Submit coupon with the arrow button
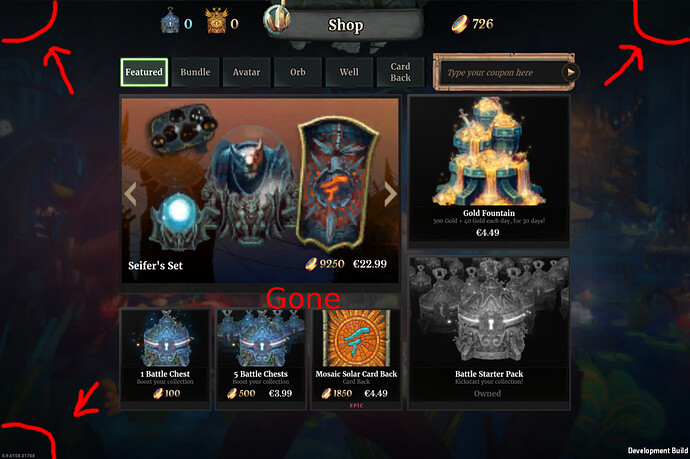The width and height of the screenshot is (690, 459). [570, 72]
